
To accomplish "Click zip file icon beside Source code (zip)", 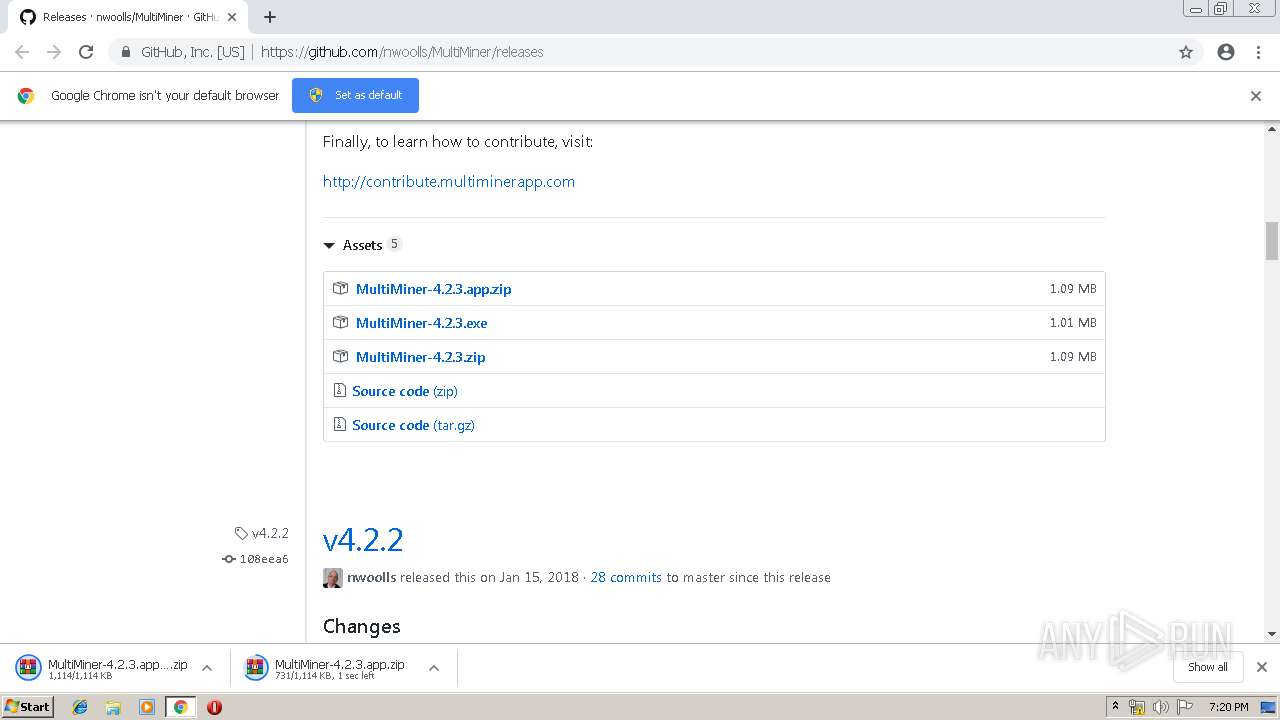I will [340, 390].
